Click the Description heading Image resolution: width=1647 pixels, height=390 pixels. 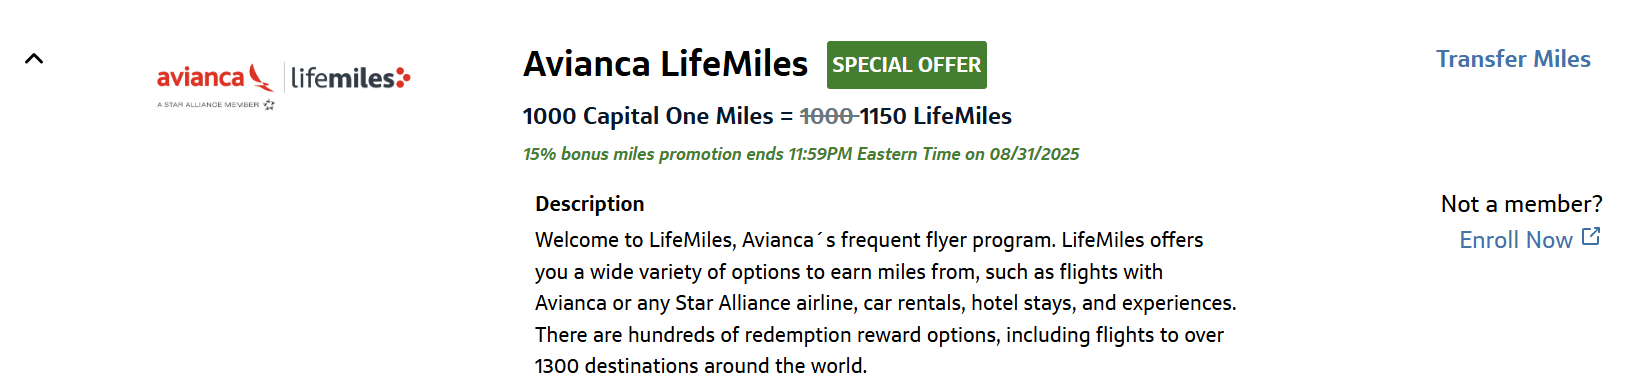pos(590,204)
